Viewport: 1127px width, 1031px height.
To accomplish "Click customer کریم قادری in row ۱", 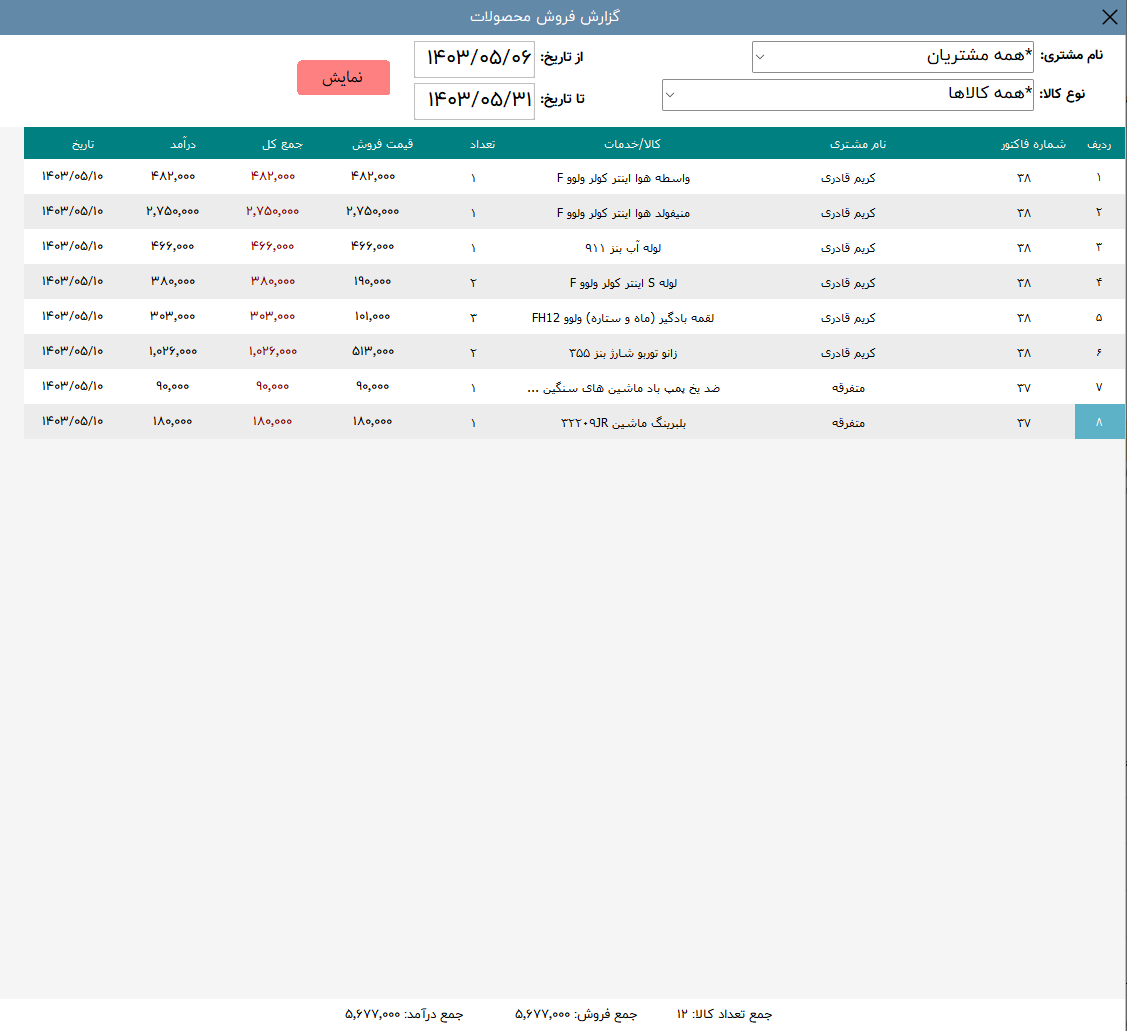I will [x=848, y=178].
